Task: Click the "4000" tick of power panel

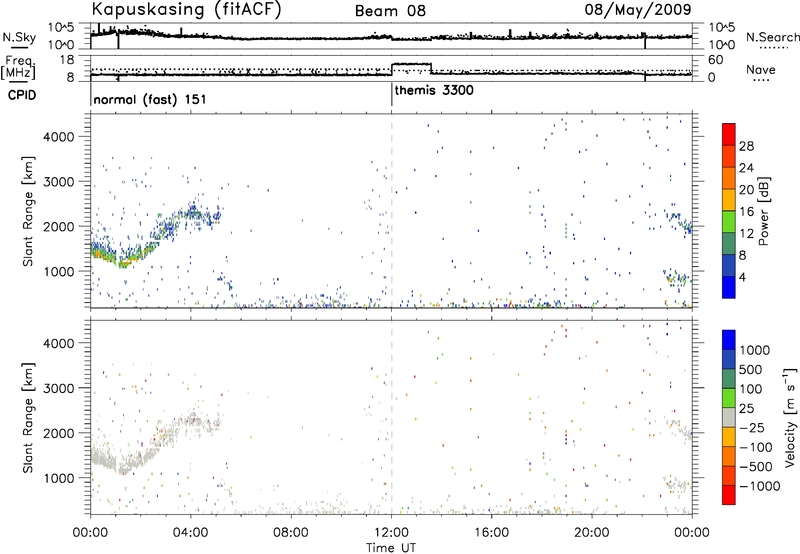Action: (58, 137)
